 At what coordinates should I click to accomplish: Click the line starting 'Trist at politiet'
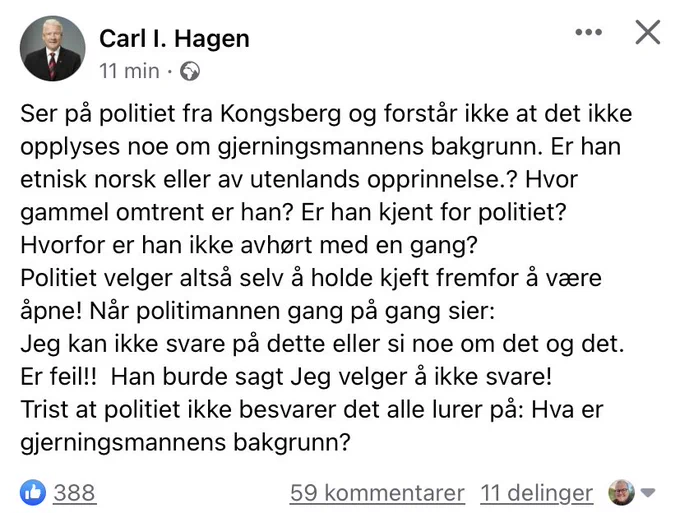[x=312, y=410]
